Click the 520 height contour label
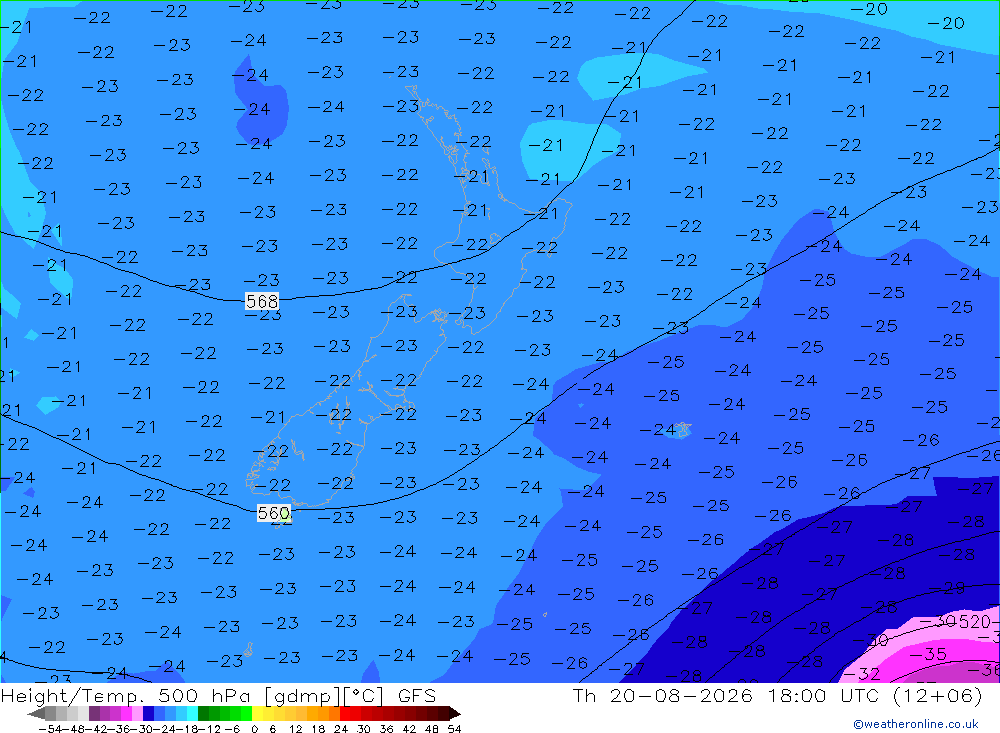Image resolution: width=1000 pixels, height=733 pixels. 974,621
